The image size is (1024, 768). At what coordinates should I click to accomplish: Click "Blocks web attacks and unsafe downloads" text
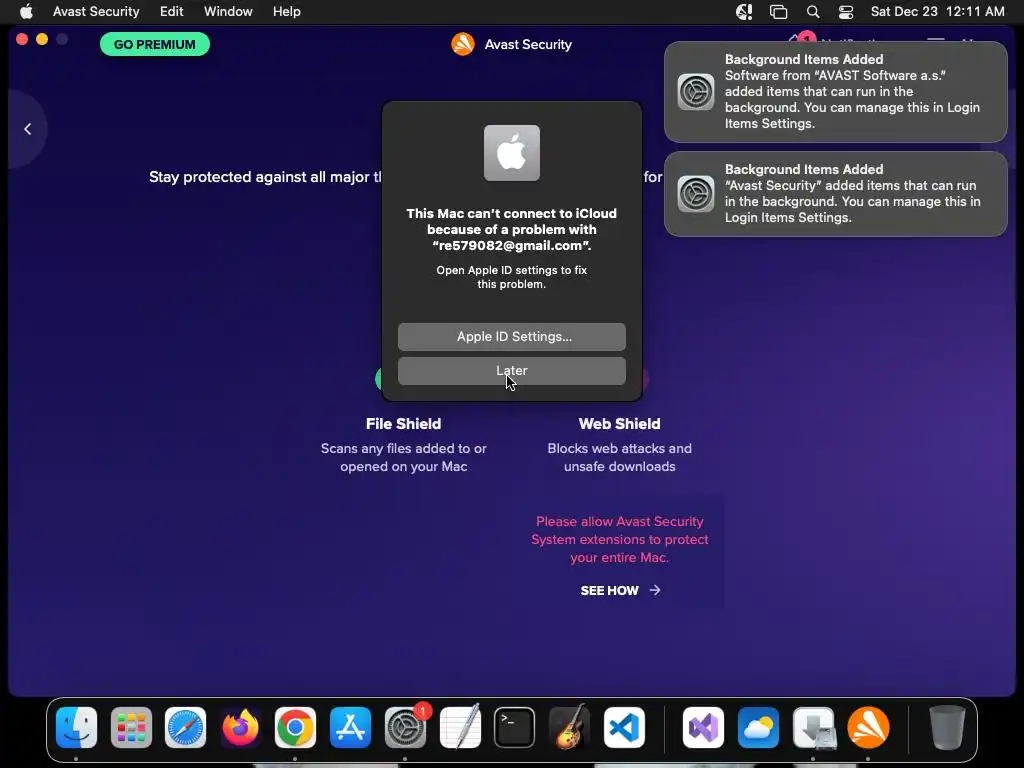tap(619, 457)
